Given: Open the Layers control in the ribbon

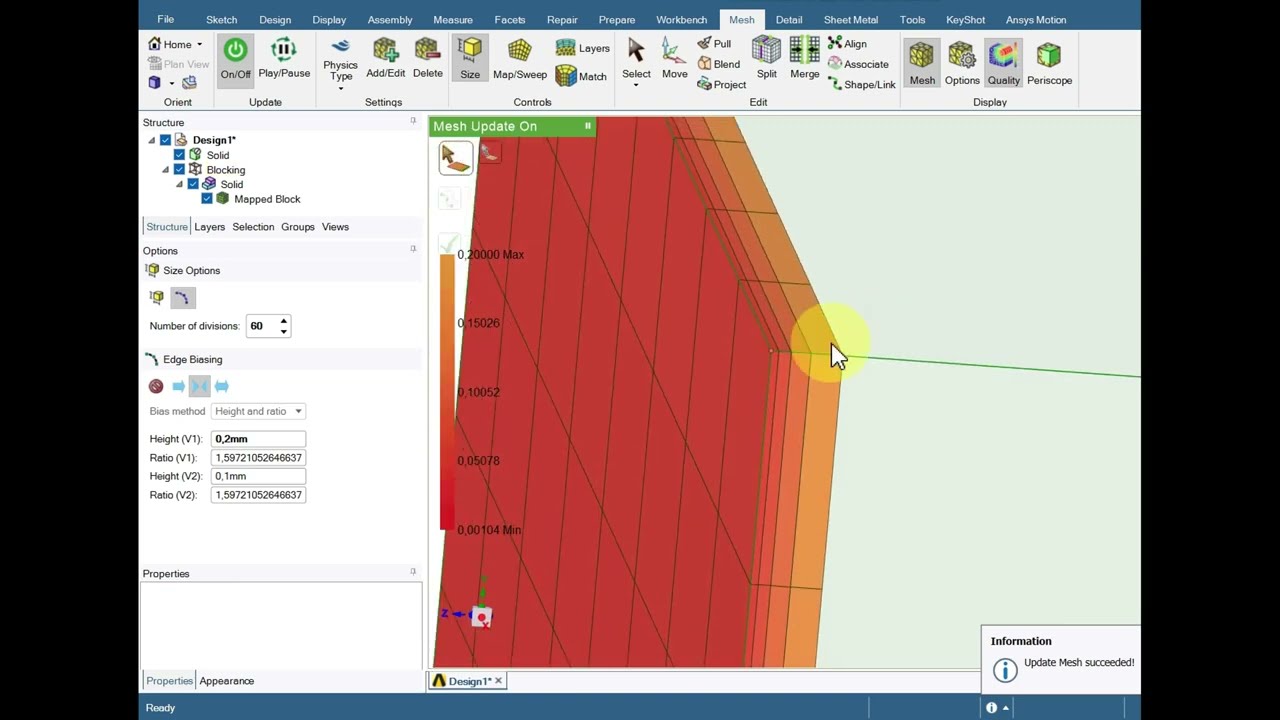Looking at the screenshot, I should 582,48.
